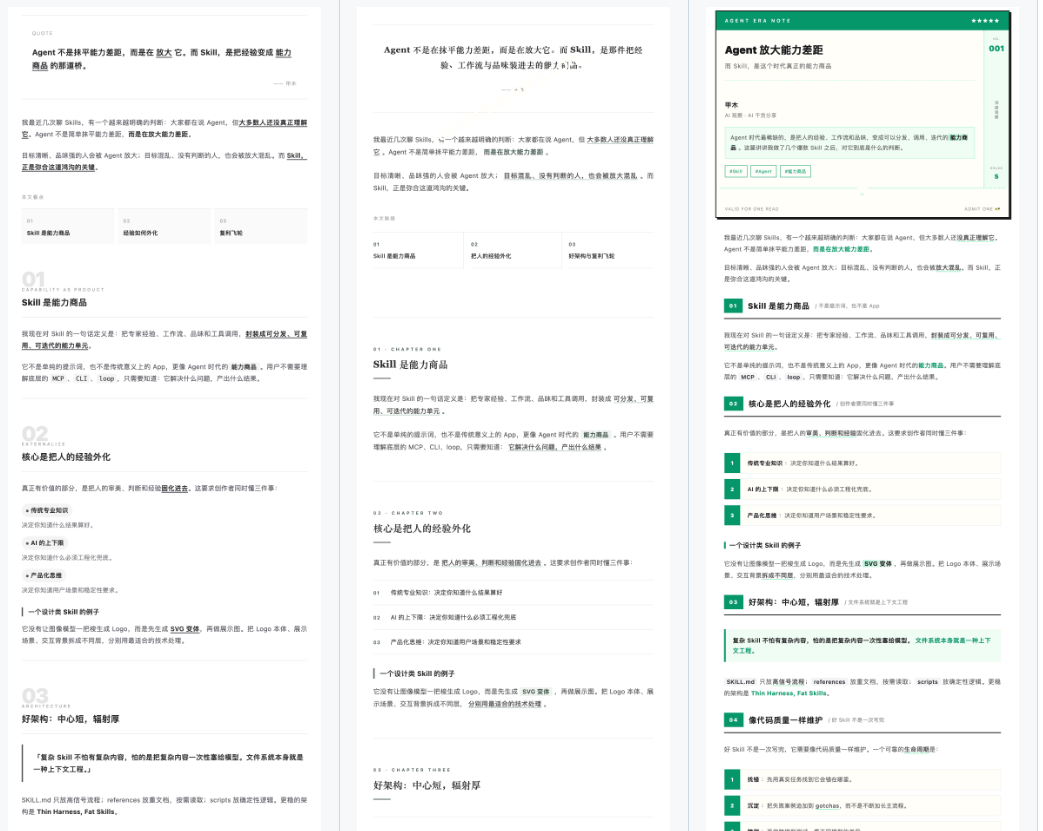
Task: Click the Agent 放大能力差距 card title
Action: click(x=774, y=51)
